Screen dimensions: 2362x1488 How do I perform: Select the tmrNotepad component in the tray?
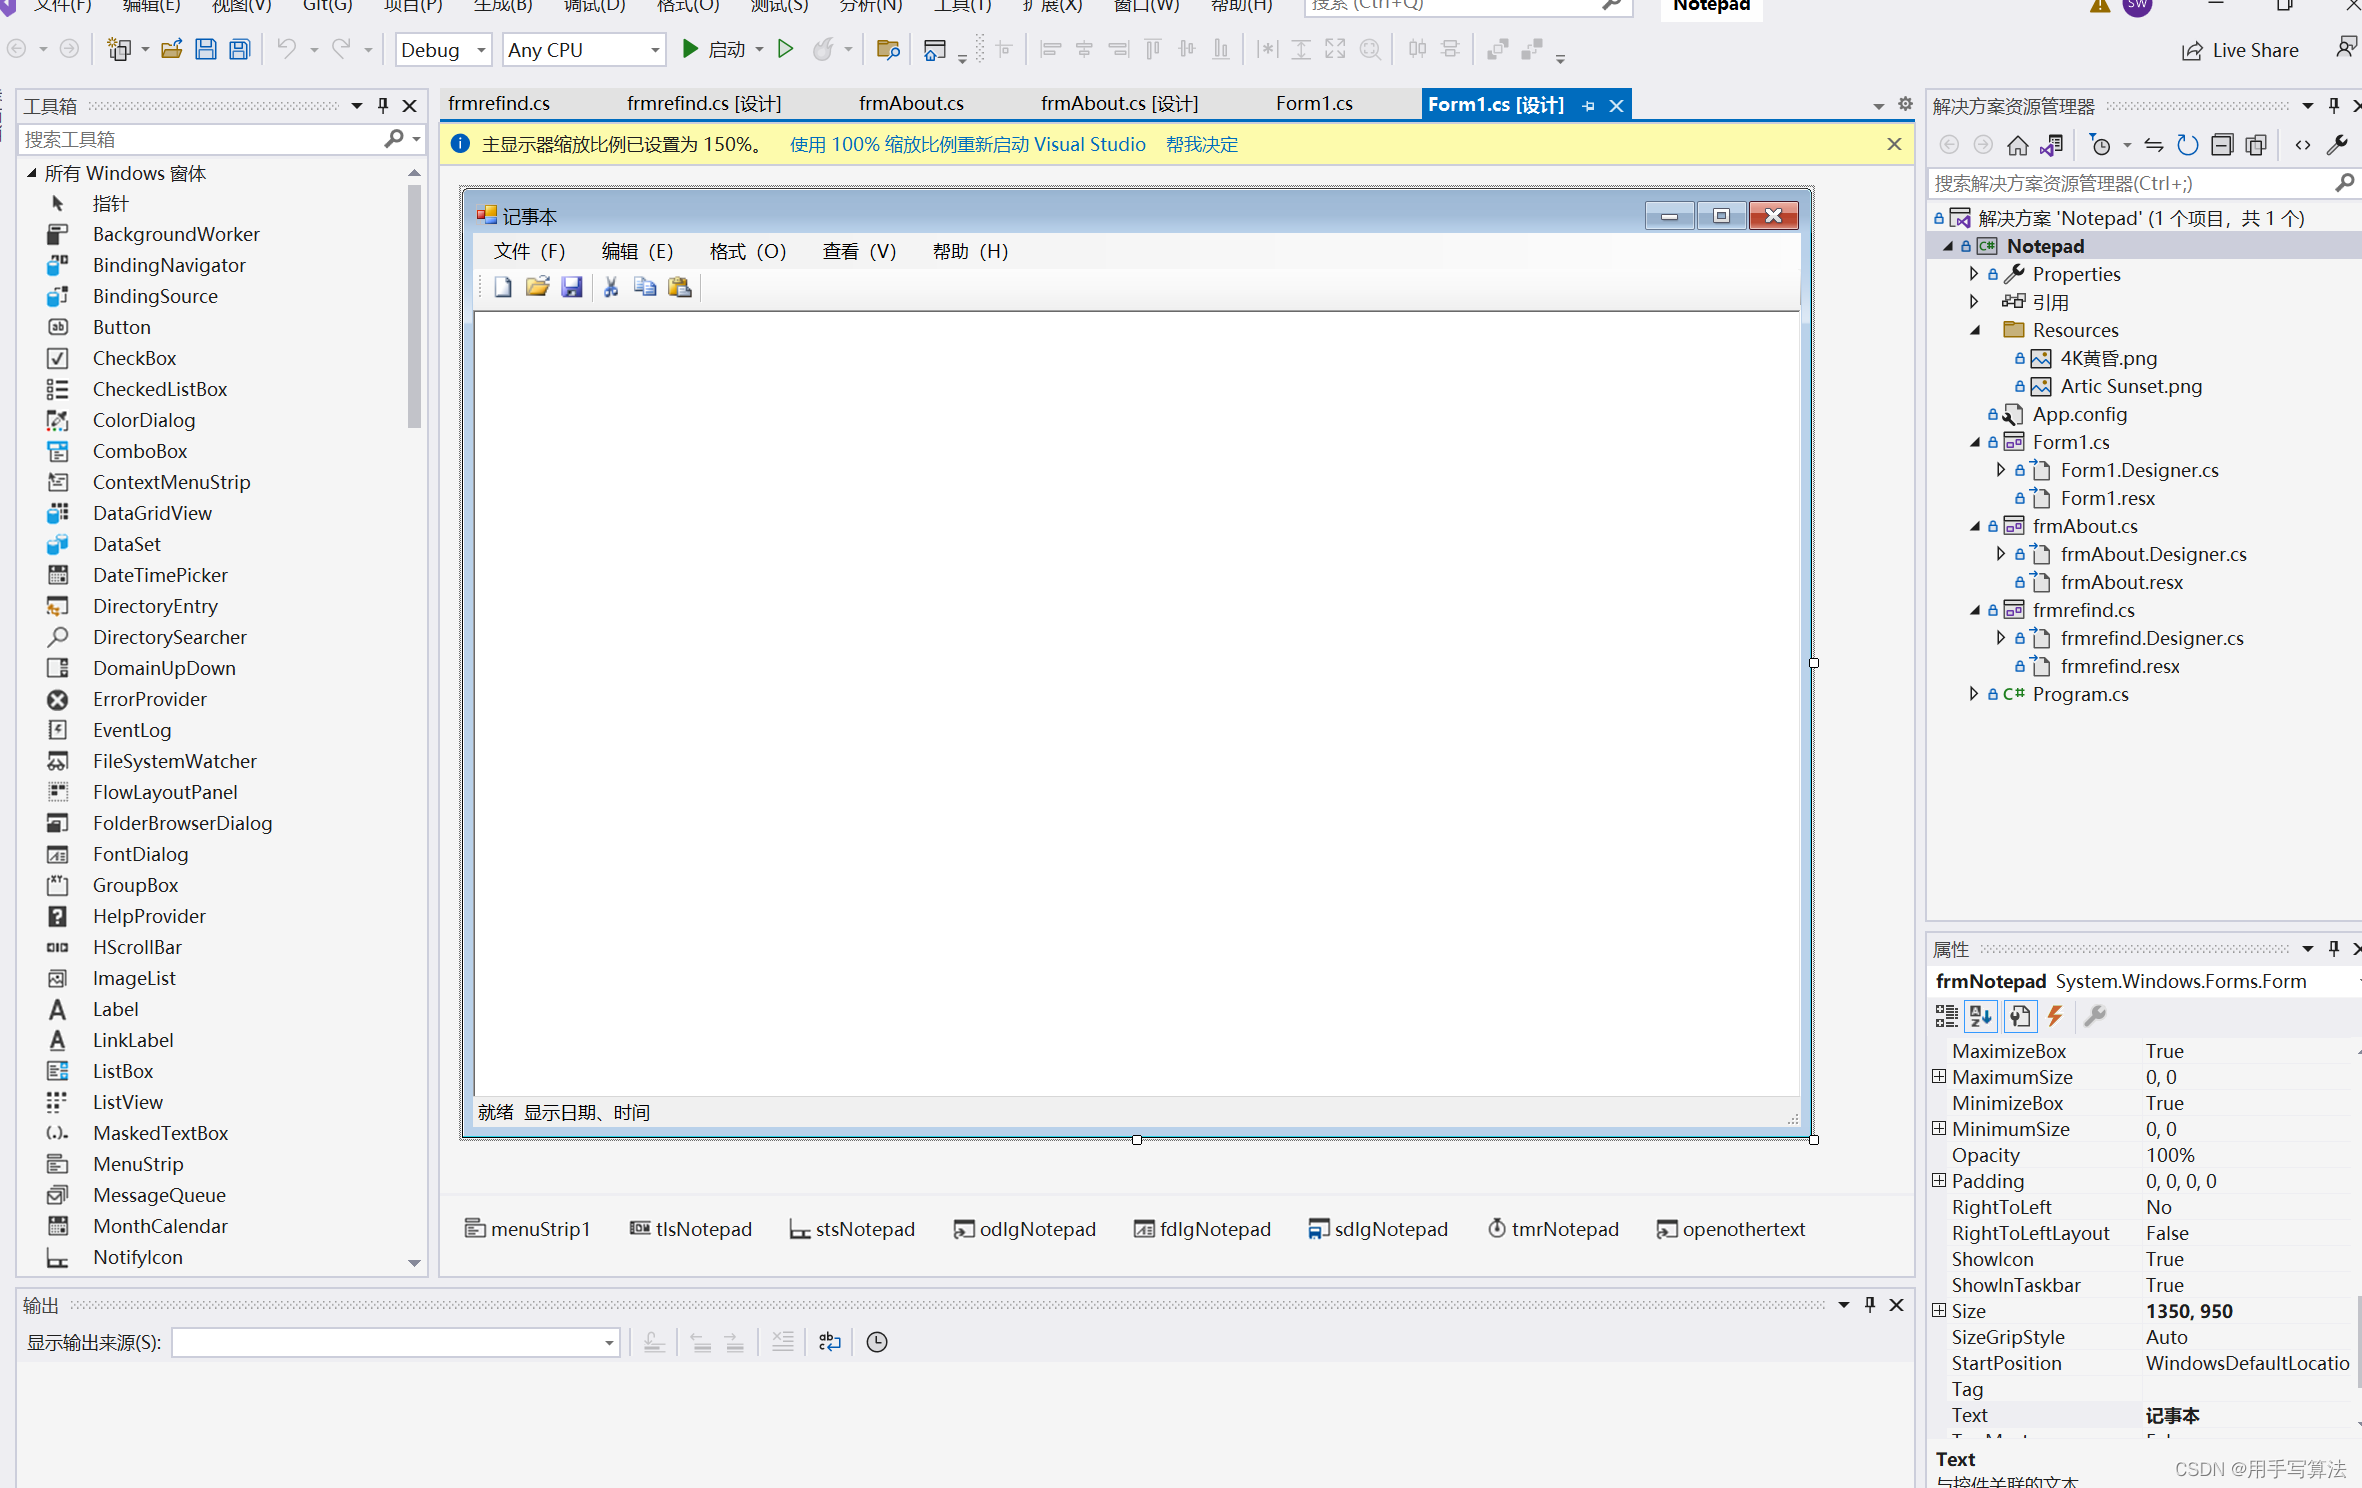click(1553, 1229)
